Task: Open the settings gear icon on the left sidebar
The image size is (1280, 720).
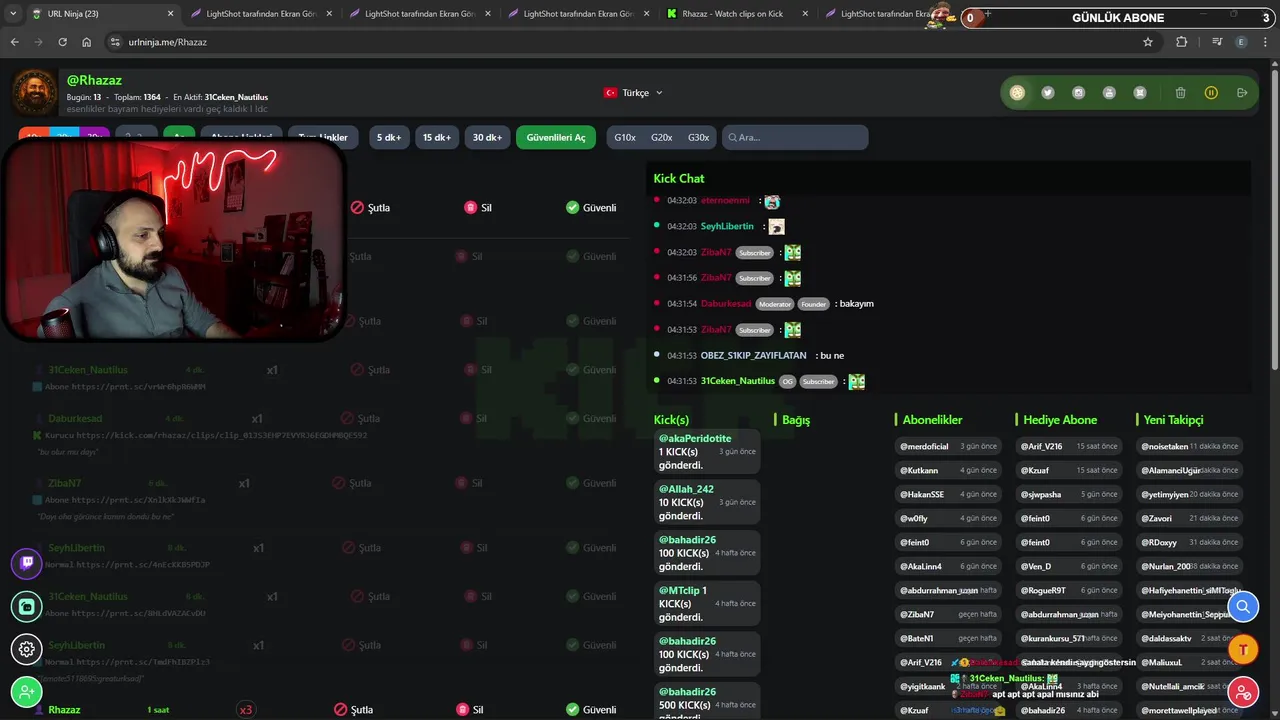Action: tap(27, 649)
